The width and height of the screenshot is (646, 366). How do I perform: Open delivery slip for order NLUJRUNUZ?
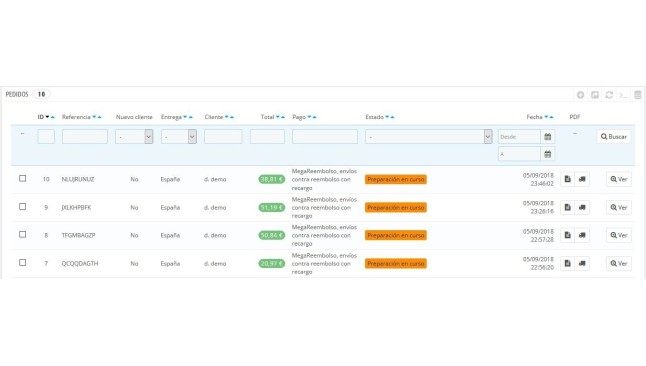tap(582, 179)
